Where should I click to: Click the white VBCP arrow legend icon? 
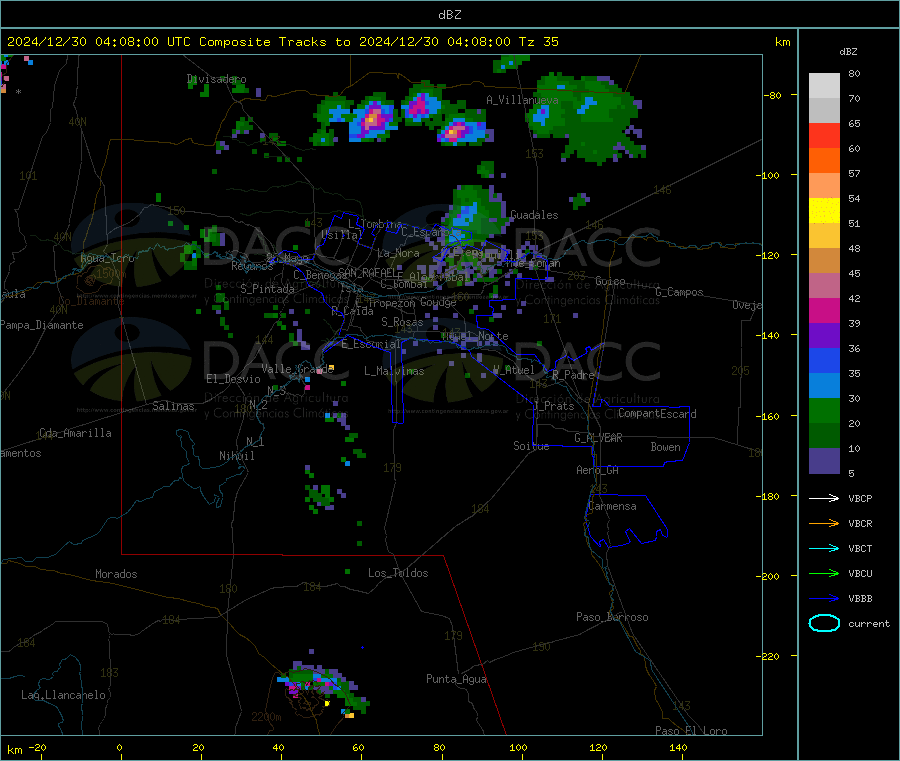click(x=824, y=498)
